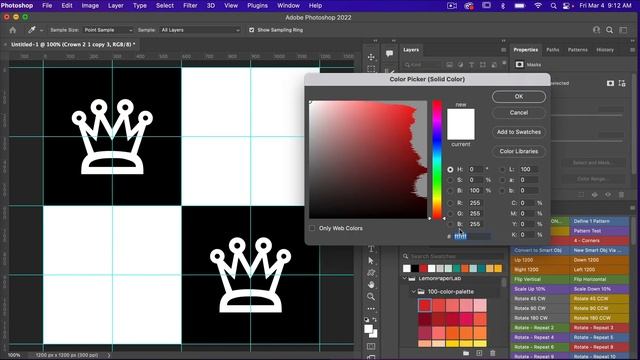Choose the first red 100-color-palette swatch

pos(425,305)
